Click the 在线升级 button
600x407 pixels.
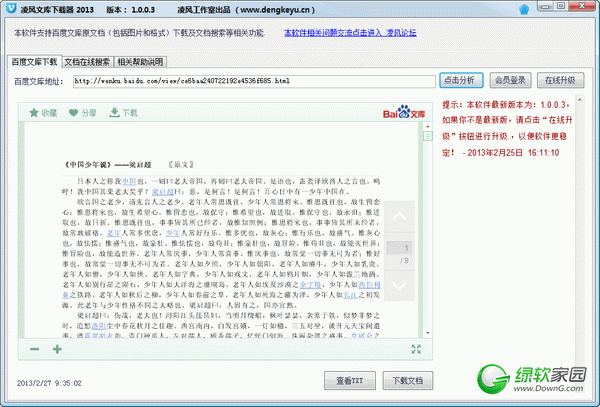coord(560,80)
